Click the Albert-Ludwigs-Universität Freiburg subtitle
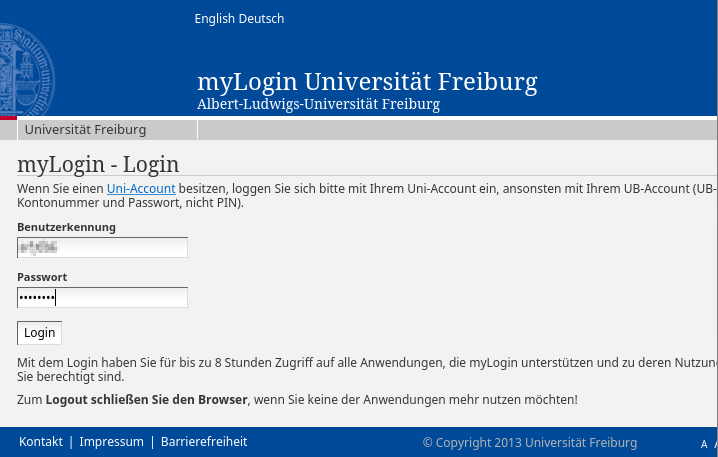Image resolution: width=718 pixels, height=457 pixels. click(318, 105)
